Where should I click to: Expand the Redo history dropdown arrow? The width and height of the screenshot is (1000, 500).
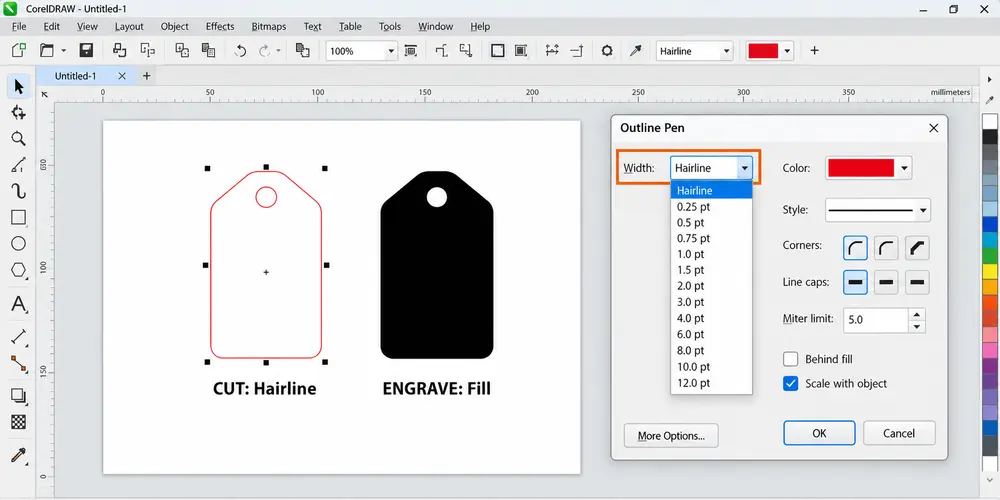tap(278, 51)
